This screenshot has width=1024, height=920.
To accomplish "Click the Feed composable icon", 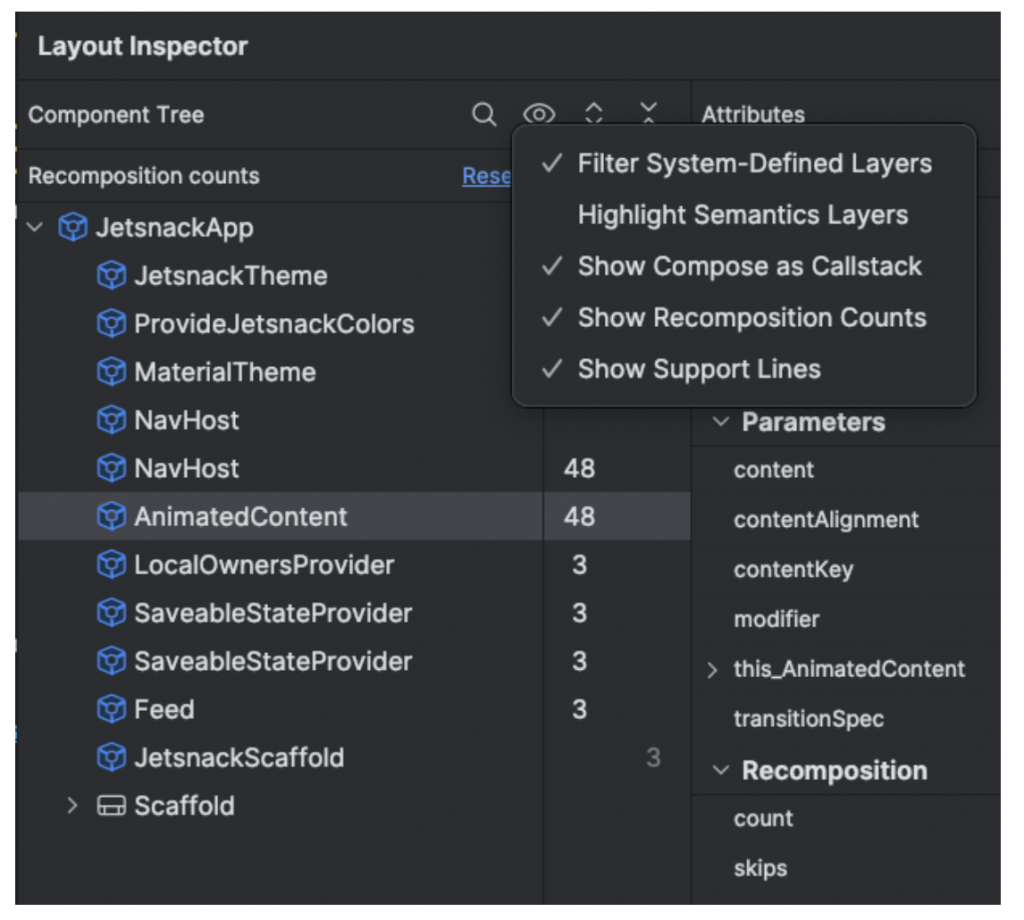I will pos(111,710).
